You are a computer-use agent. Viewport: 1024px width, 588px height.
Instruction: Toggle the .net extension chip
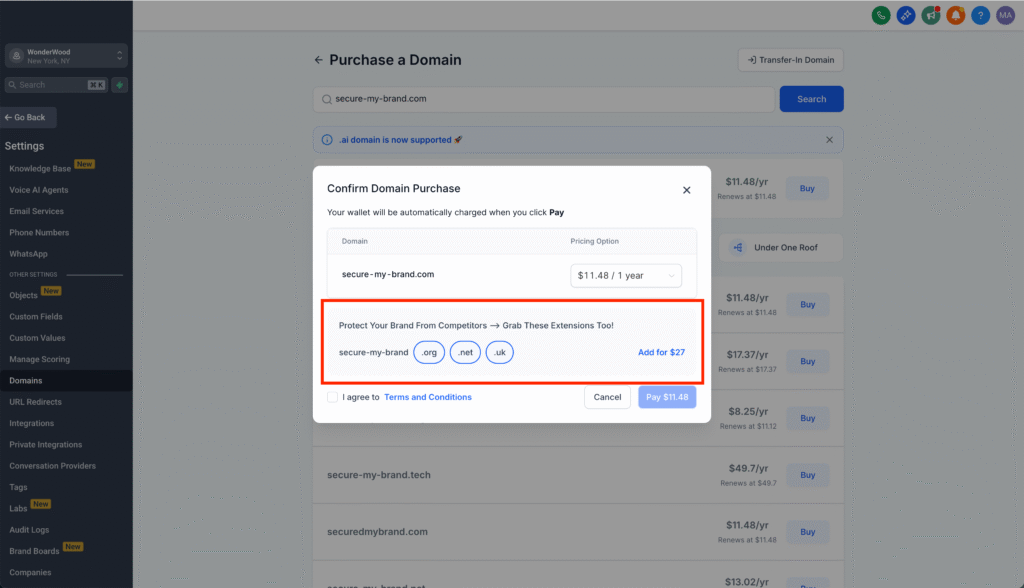(465, 352)
